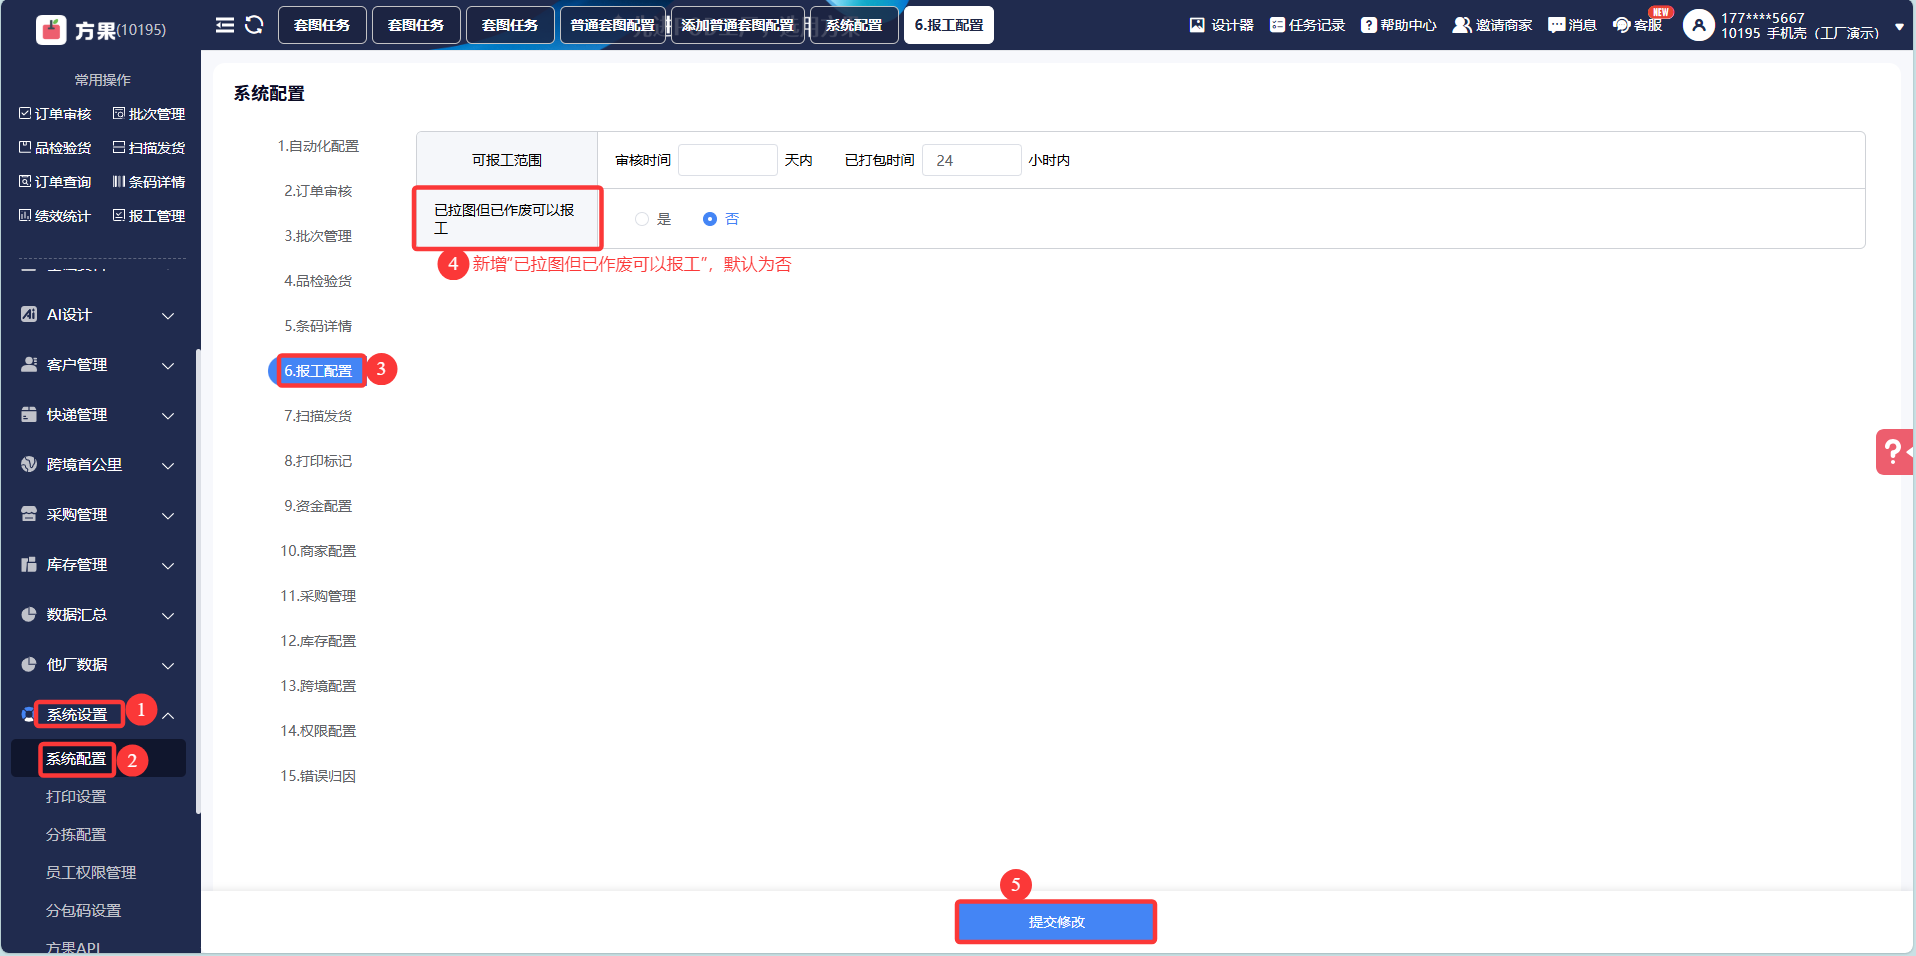Viewport: 1916px width, 956px height.
Task: Click the 库存管理 sidebar icon
Action: [x=29, y=564]
